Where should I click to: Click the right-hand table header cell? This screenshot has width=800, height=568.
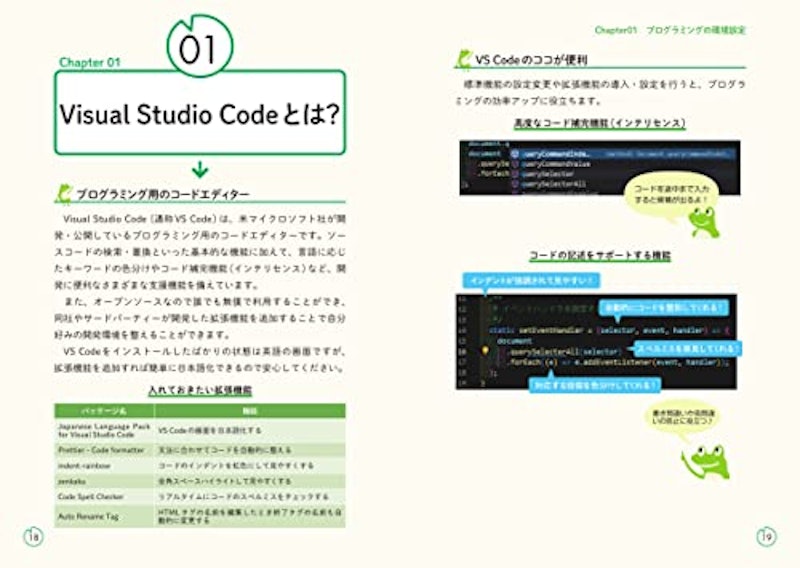[x=250, y=411]
